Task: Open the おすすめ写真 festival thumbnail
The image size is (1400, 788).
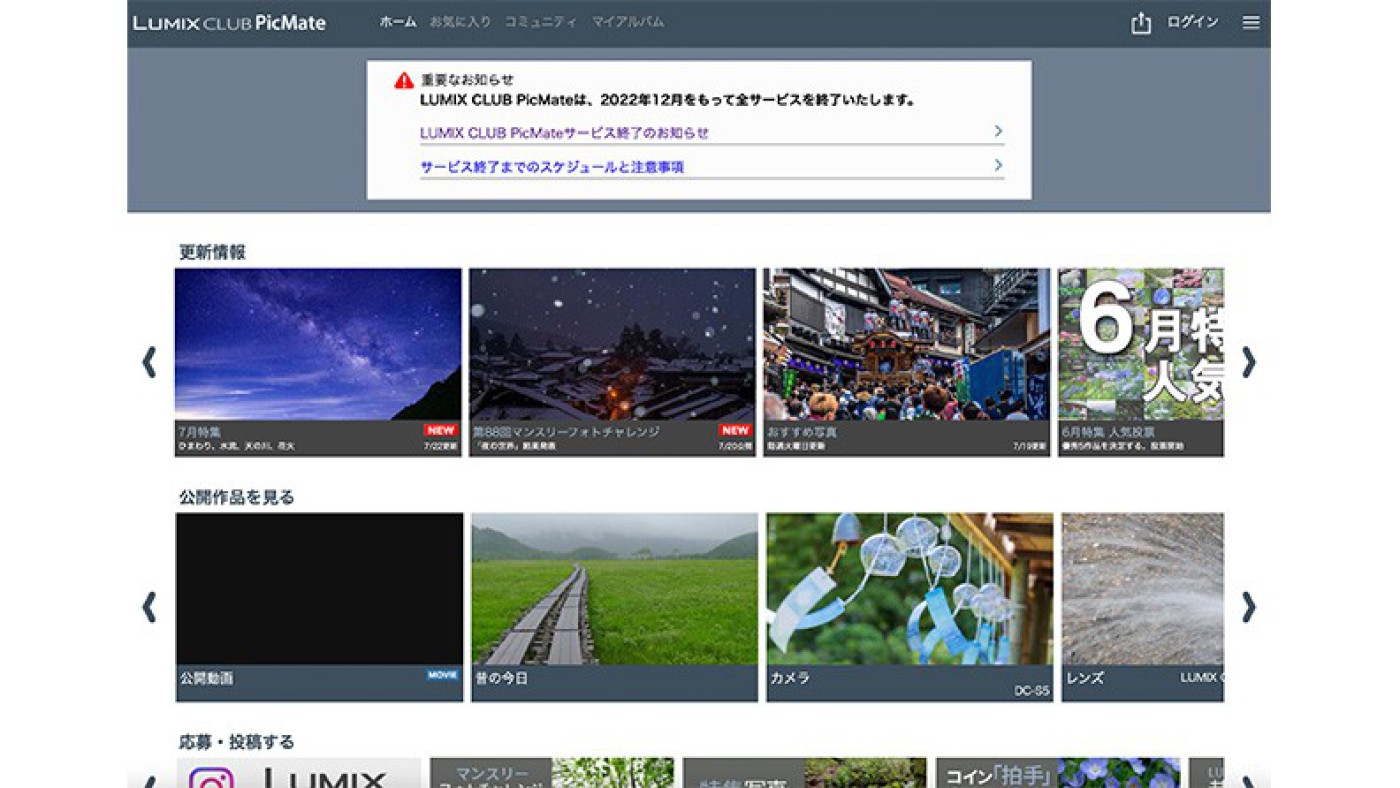Action: click(907, 344)
